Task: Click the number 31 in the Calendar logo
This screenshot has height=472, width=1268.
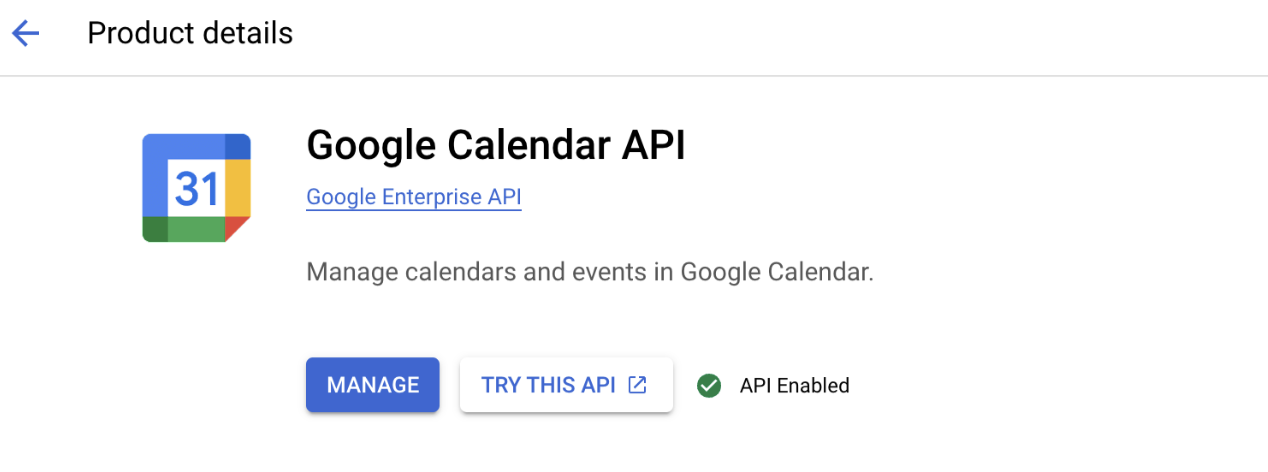Action: coord(196,187)
